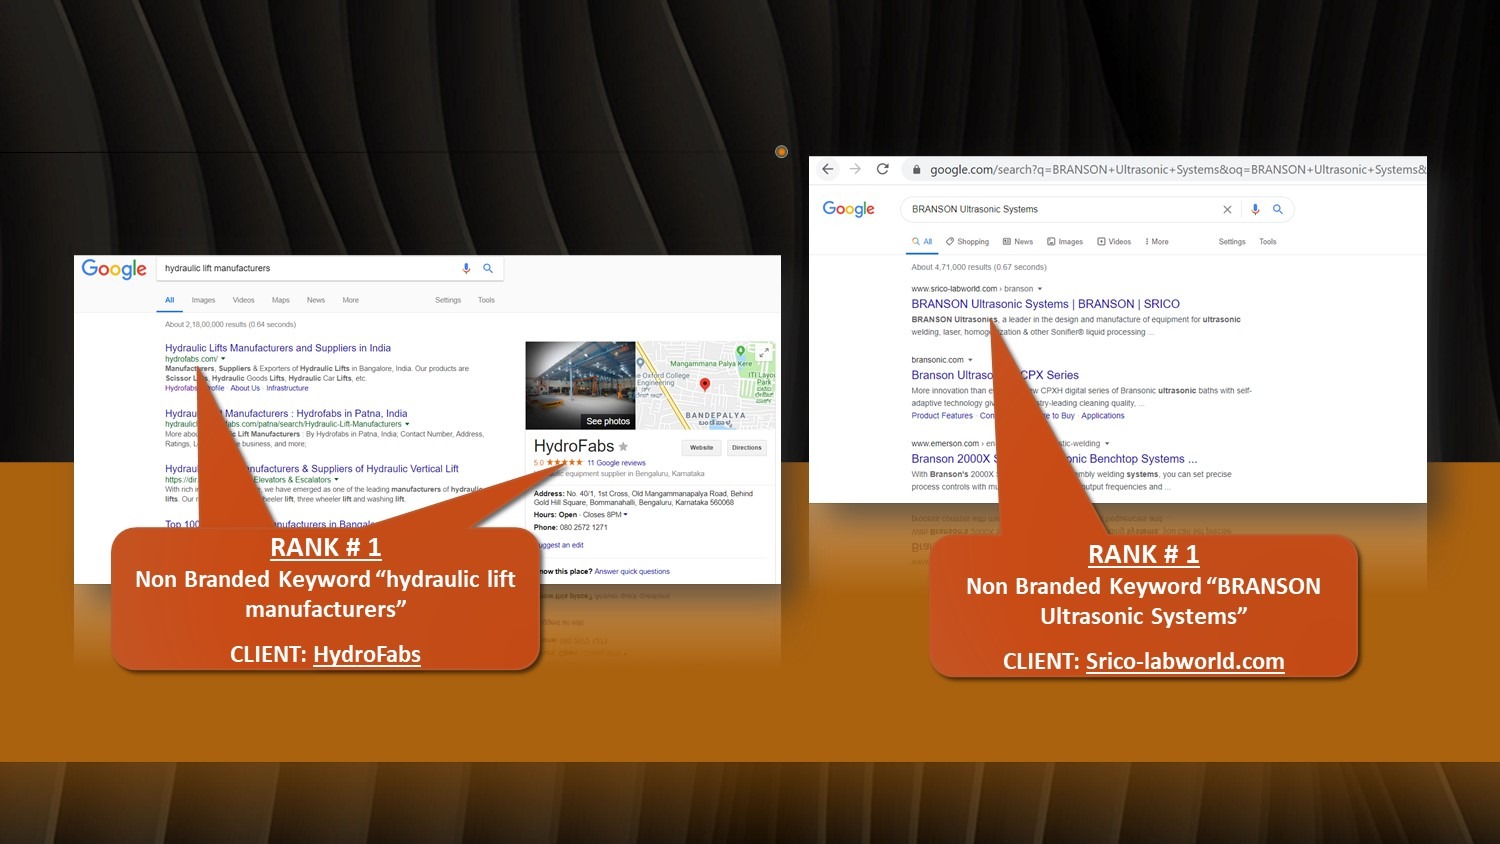
Task: Open the Product Features sitelink under bransonic.com
Action: tap(942, 416)
